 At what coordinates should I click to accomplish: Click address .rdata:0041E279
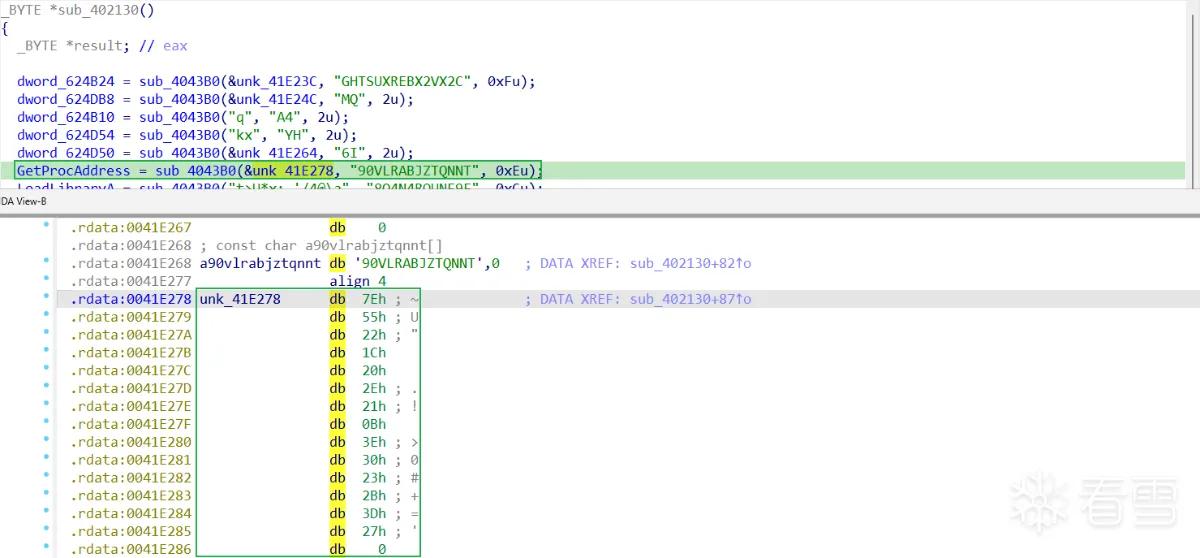click(x=130, y=317)
